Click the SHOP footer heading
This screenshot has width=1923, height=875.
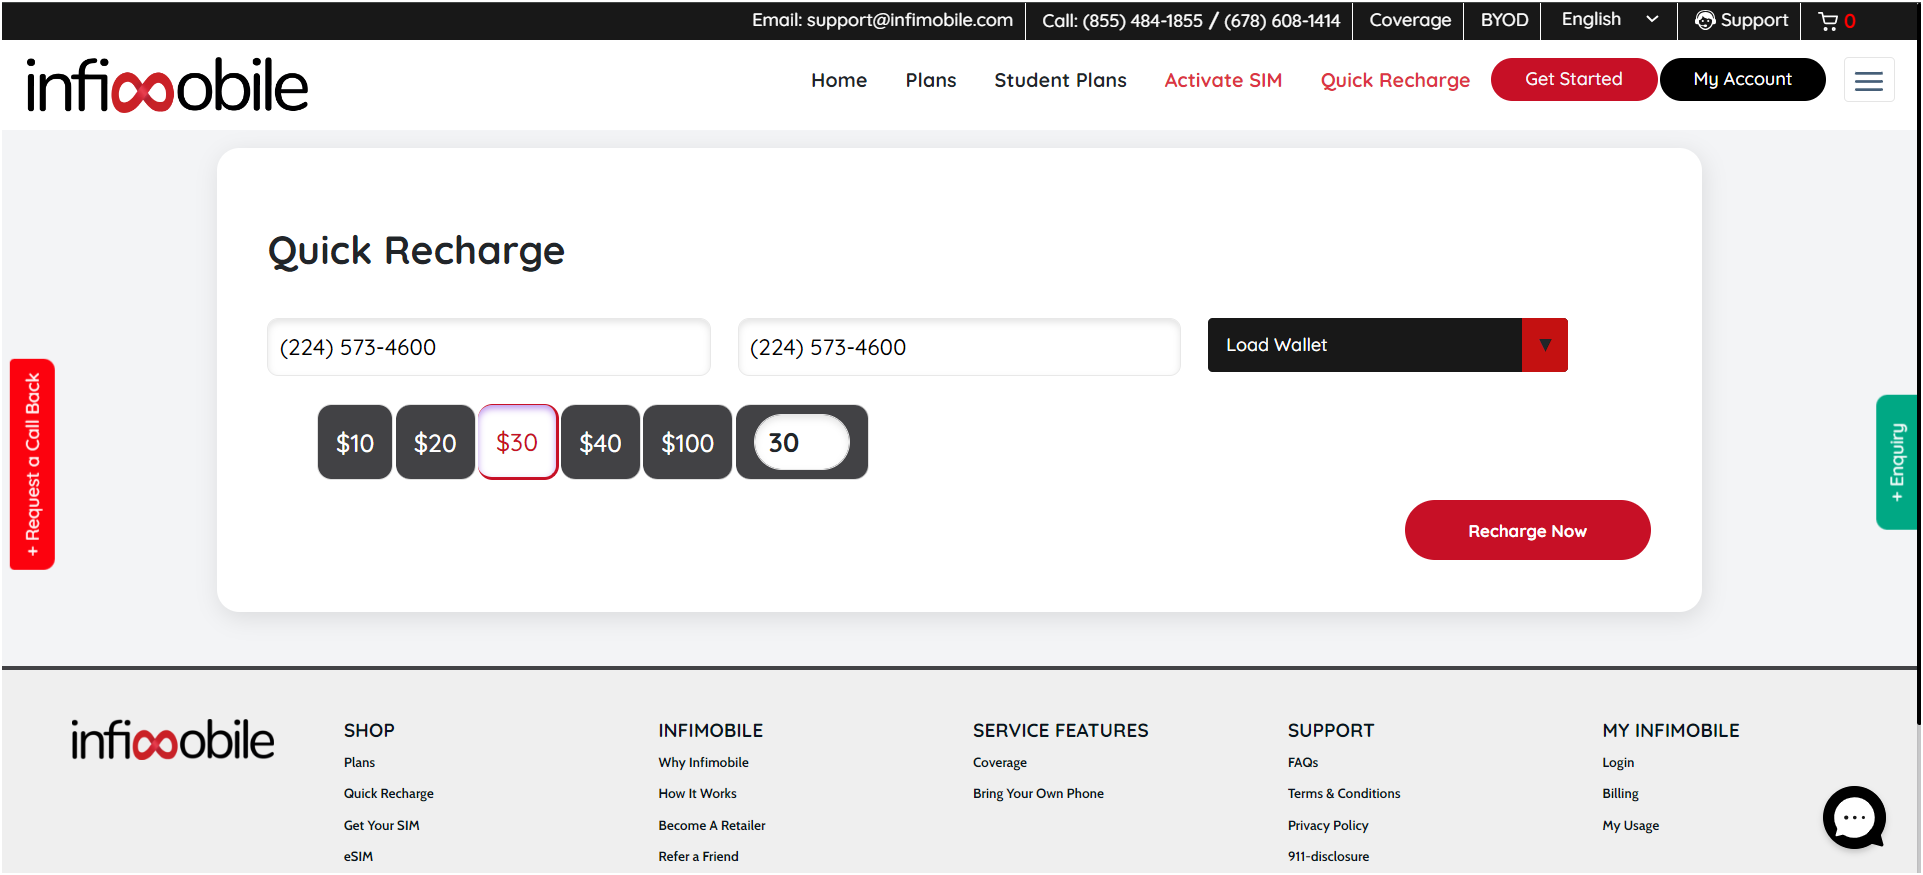369,730
